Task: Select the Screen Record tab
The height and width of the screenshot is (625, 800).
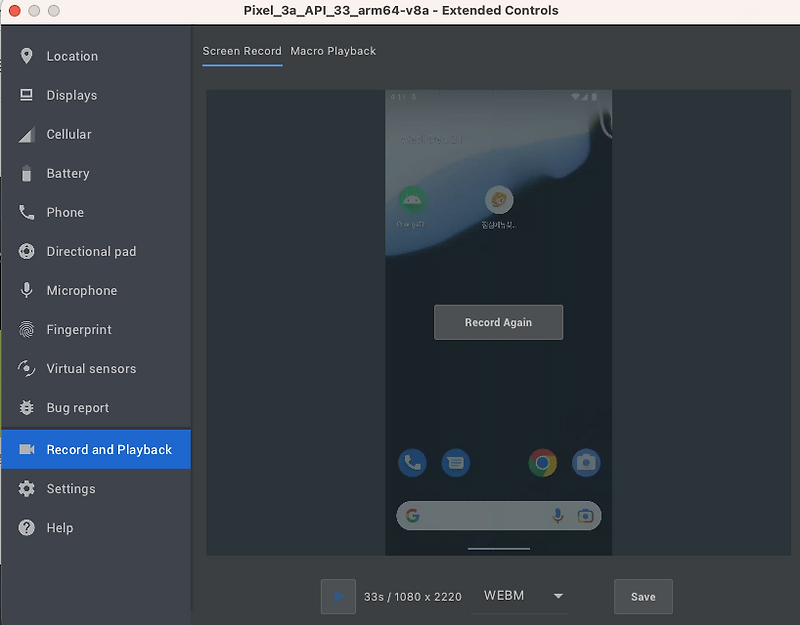Action: click(242, 50)
